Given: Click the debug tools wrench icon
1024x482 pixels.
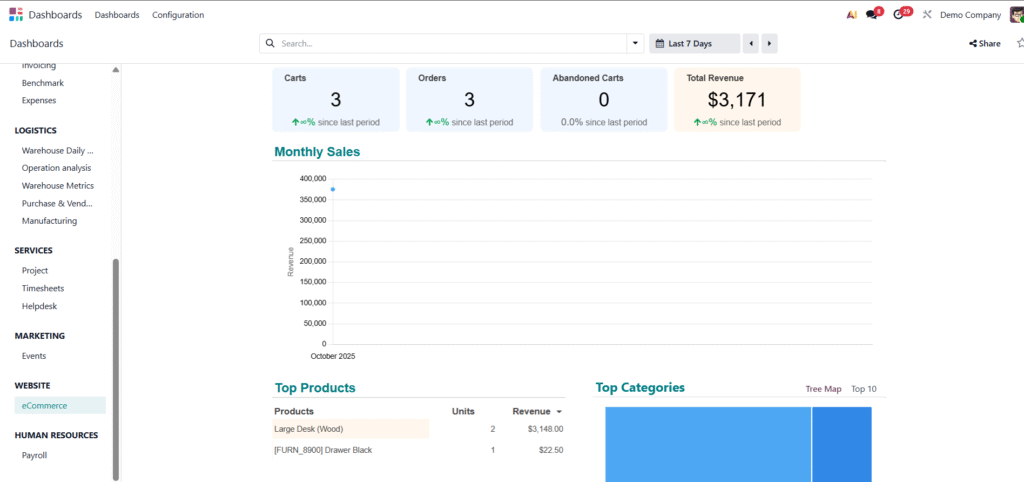Looking at the screenshot, I should (927, 15).
